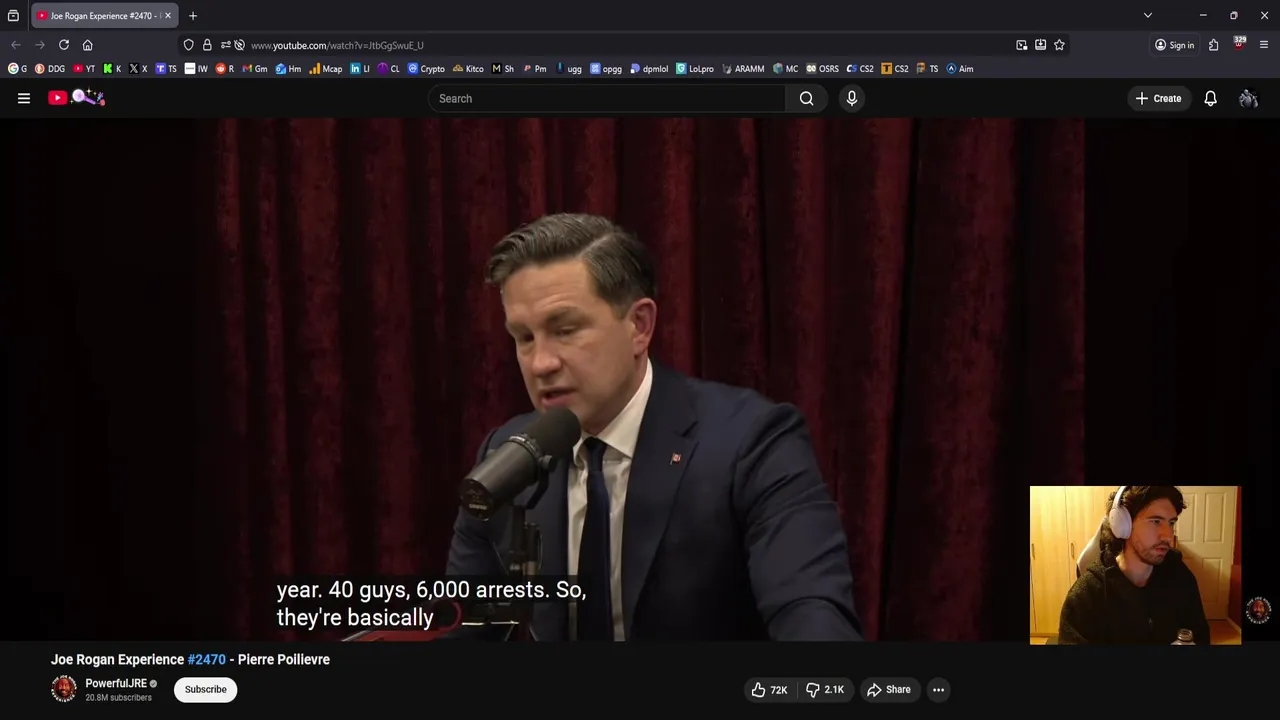Viewport: 1280px width, 720px height.
Task: Open the ugg bookmark
Action: 569,69
